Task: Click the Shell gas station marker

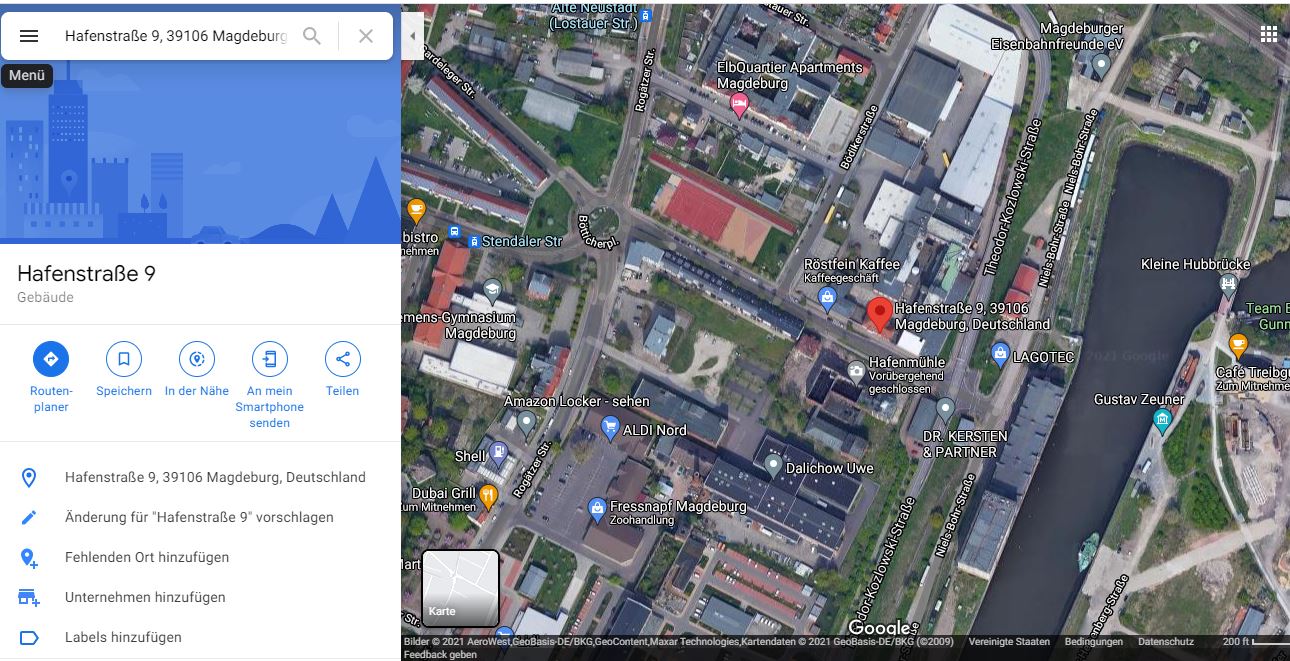Action: [x=499, y=454]
